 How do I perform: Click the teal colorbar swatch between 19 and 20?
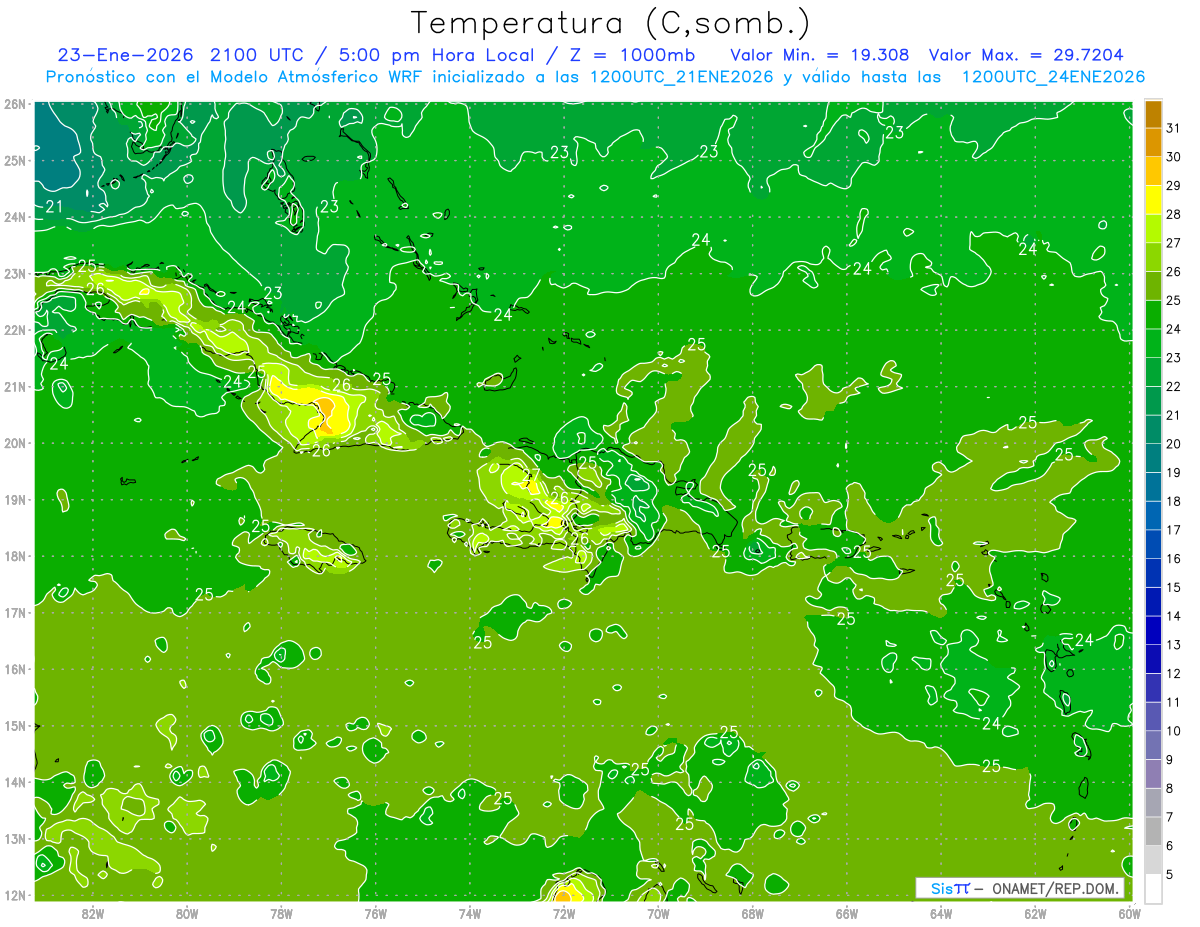(1153, 458)
